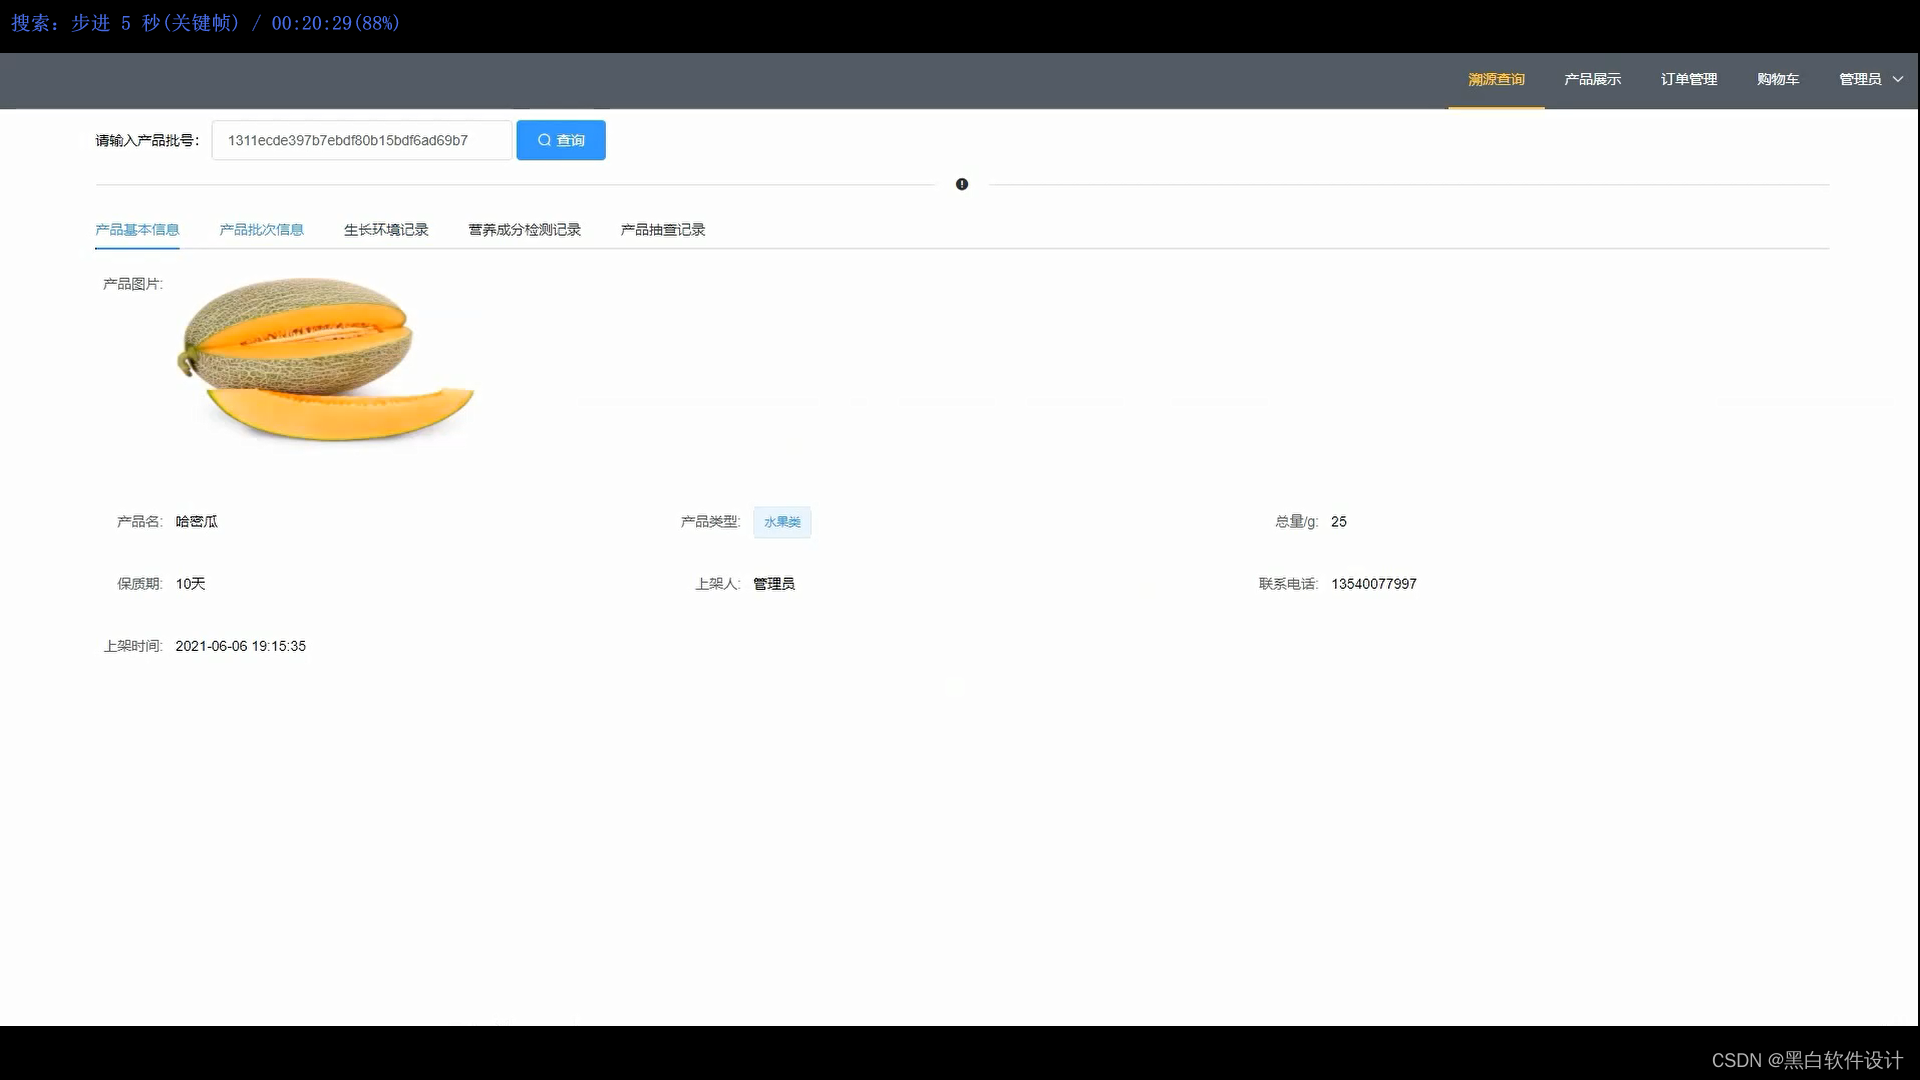The width and height of the screenshot is (1920, 1080).
Task: Select the 产品基本信息 tab
Action: click(x=137, y=230)
